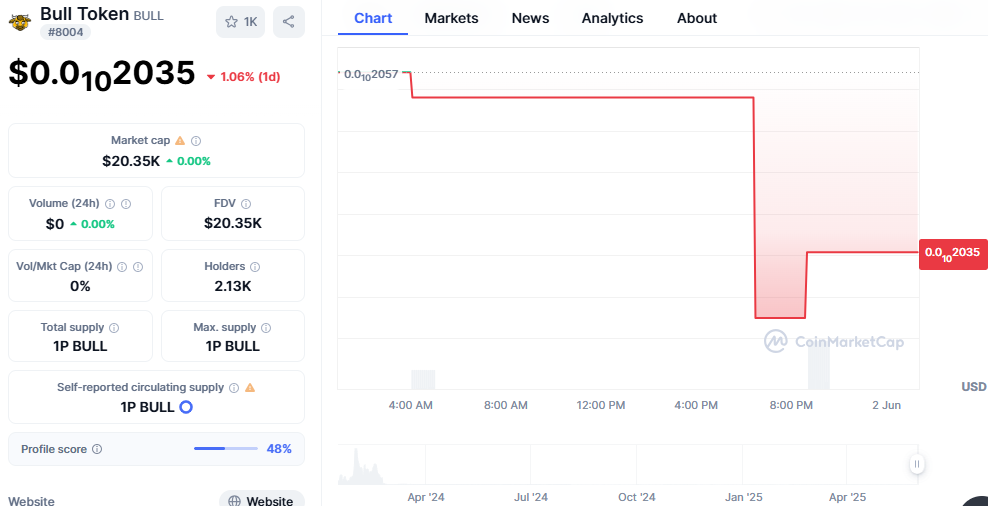The image size is (988, 506).
Task: Click Vol/Mkt Cap value 0%
Action: (81, 286)
